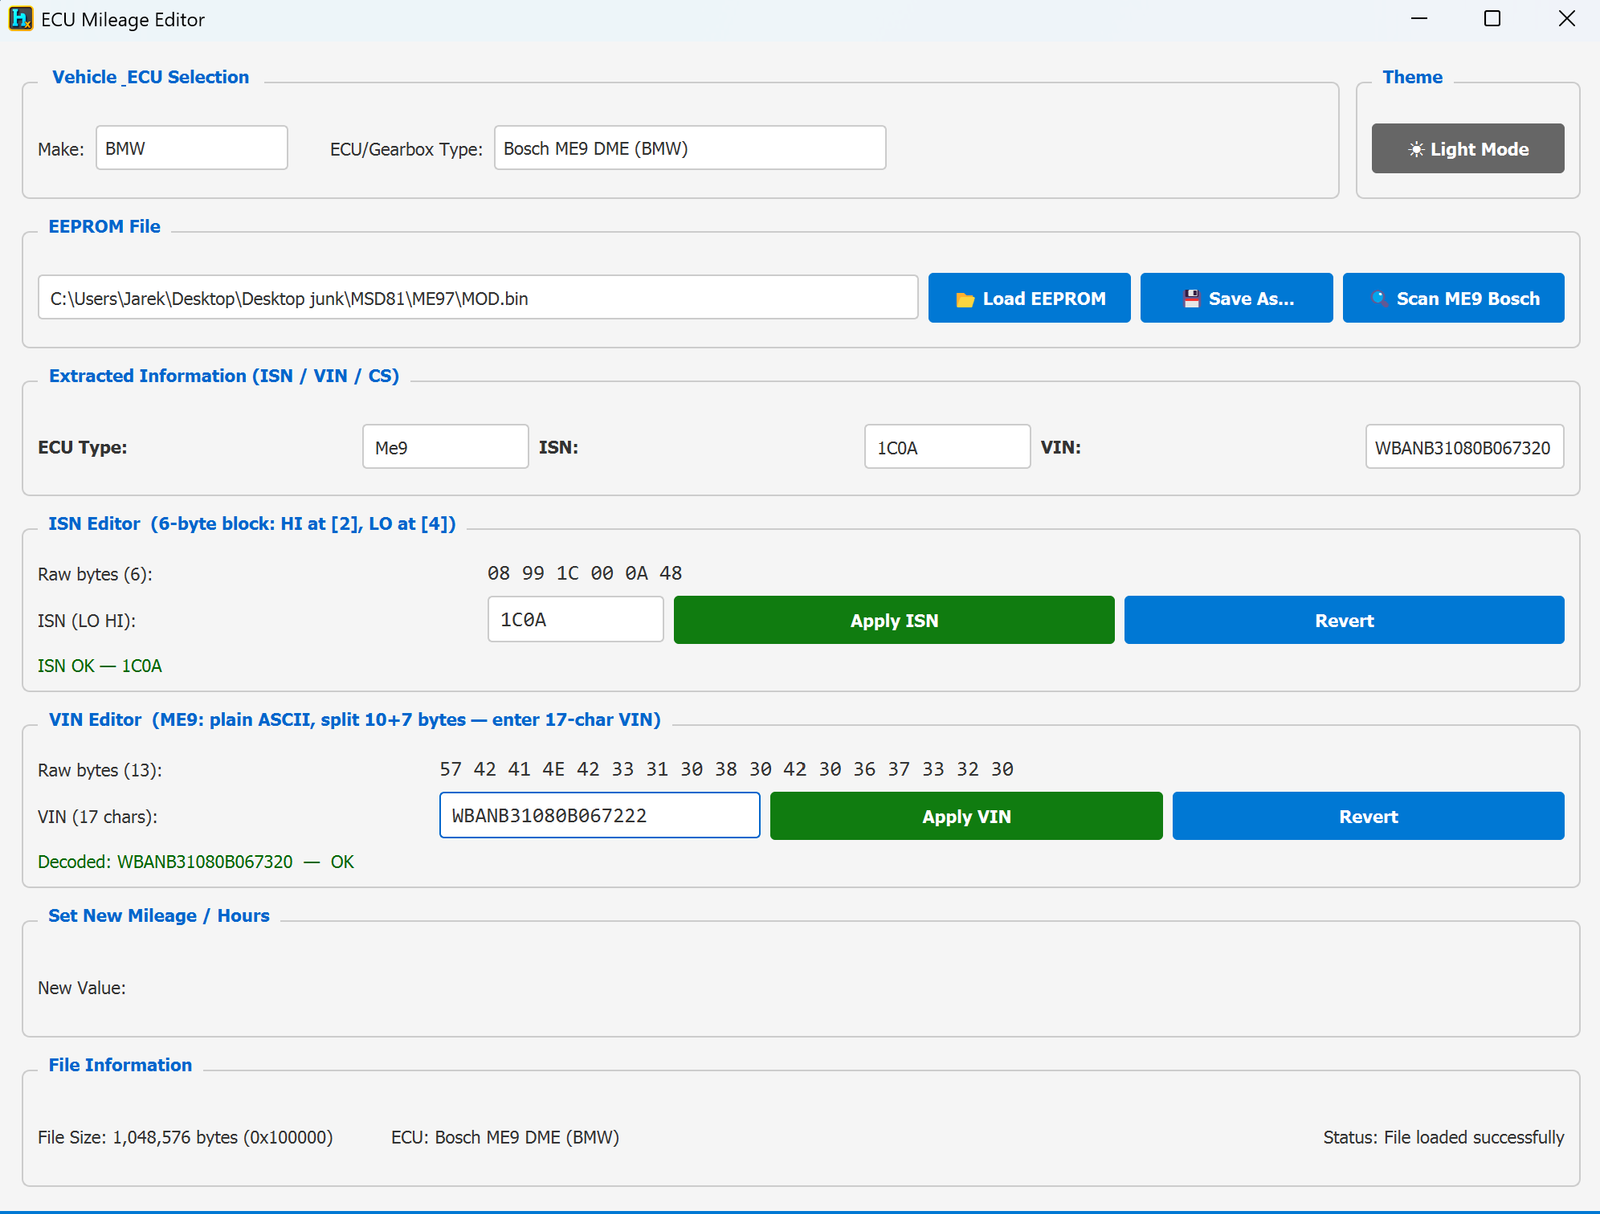The image size is (1600, 1214).
Task: Click 'Status: File loaded successfully' text
Action: tap(1443, 1137)
